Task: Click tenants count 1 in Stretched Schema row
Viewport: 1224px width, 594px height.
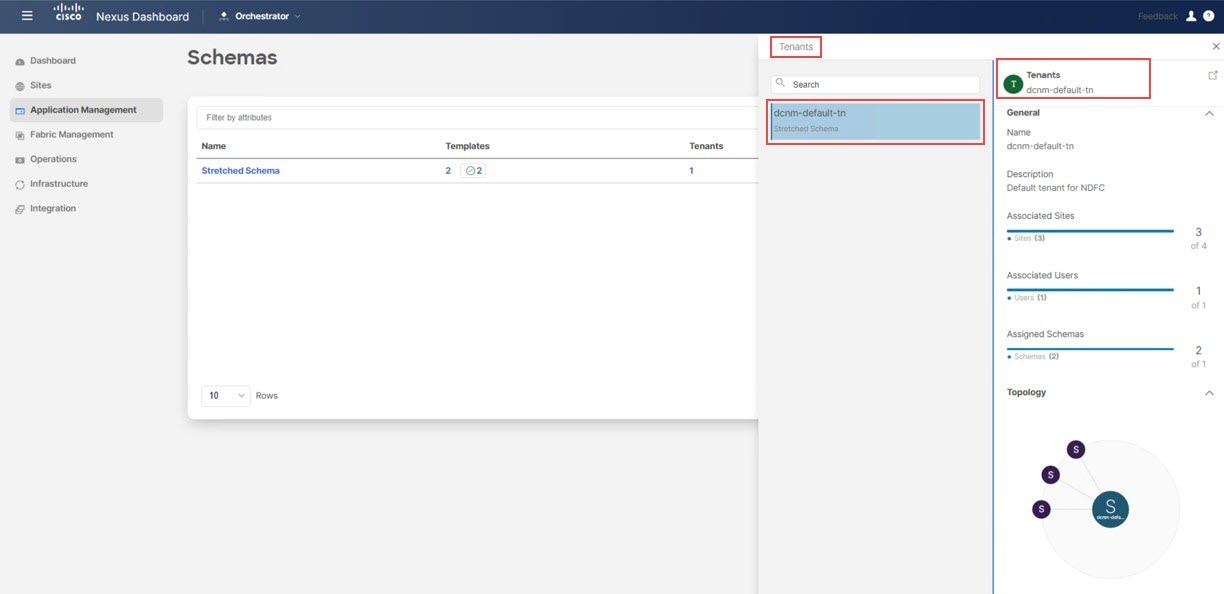Action: pos(691,171)
